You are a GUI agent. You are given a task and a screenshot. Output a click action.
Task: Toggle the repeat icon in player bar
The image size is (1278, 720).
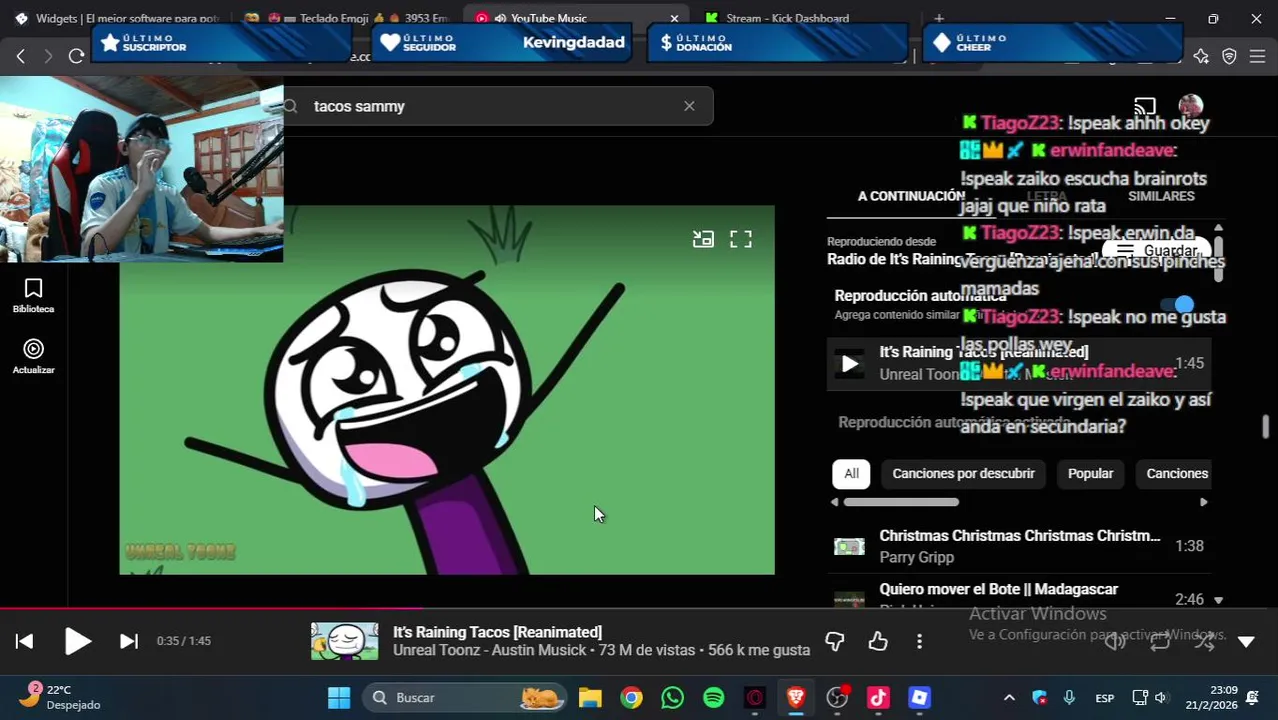tap(1160, 642)
